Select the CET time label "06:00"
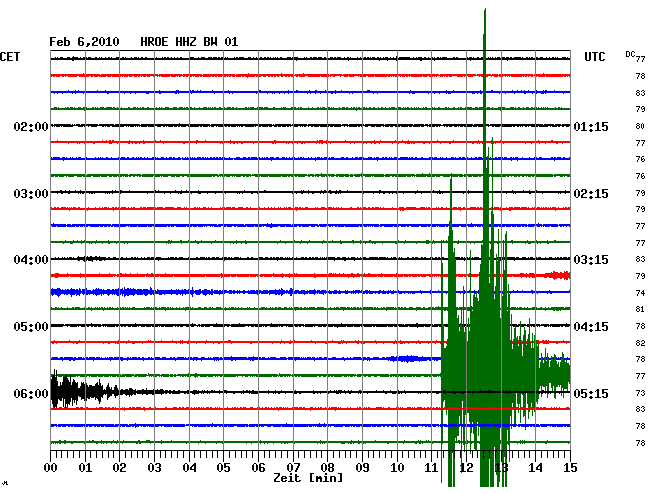Screen dimensions: 650x494 point(31,393)
